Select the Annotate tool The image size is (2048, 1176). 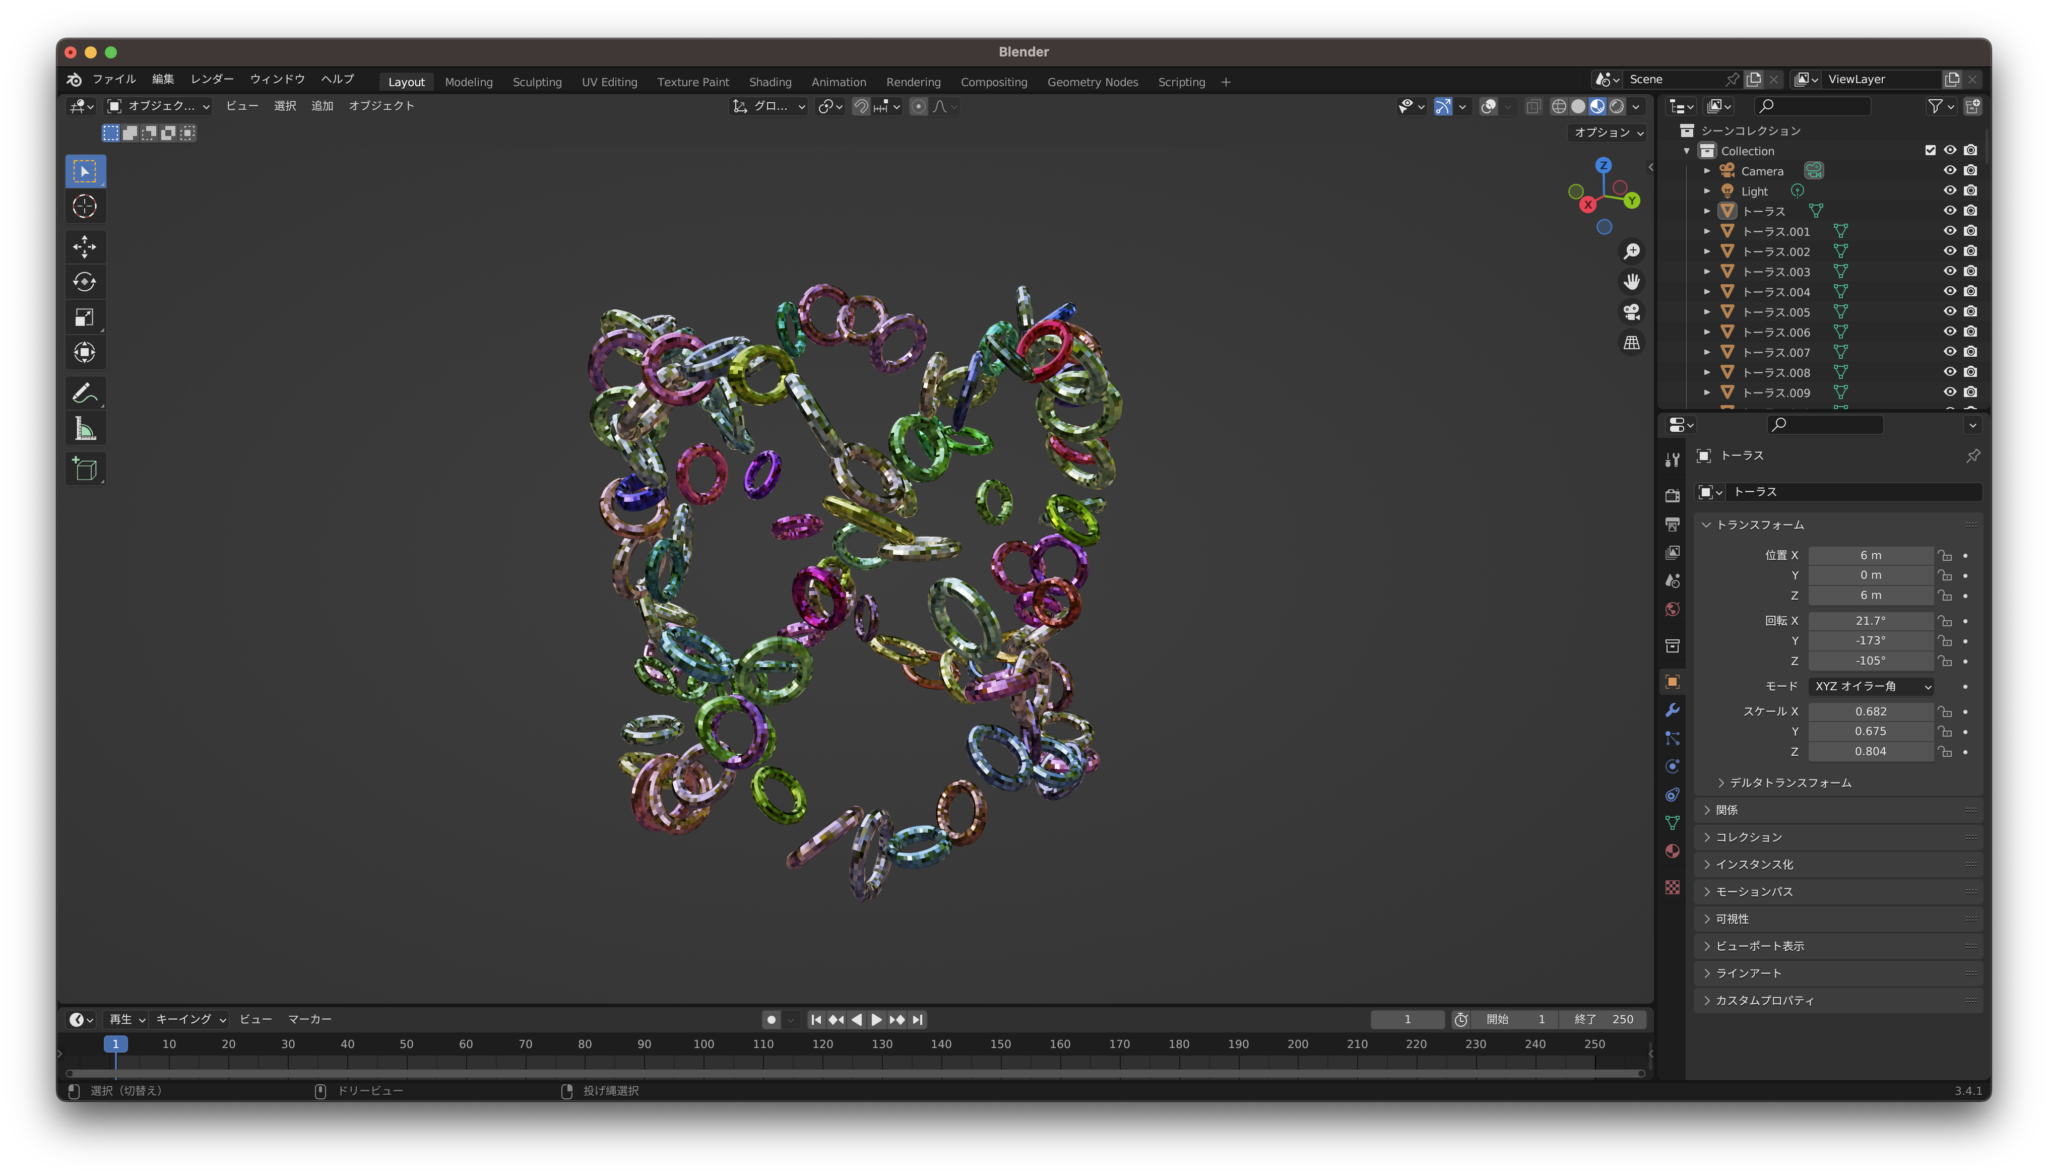85,392
